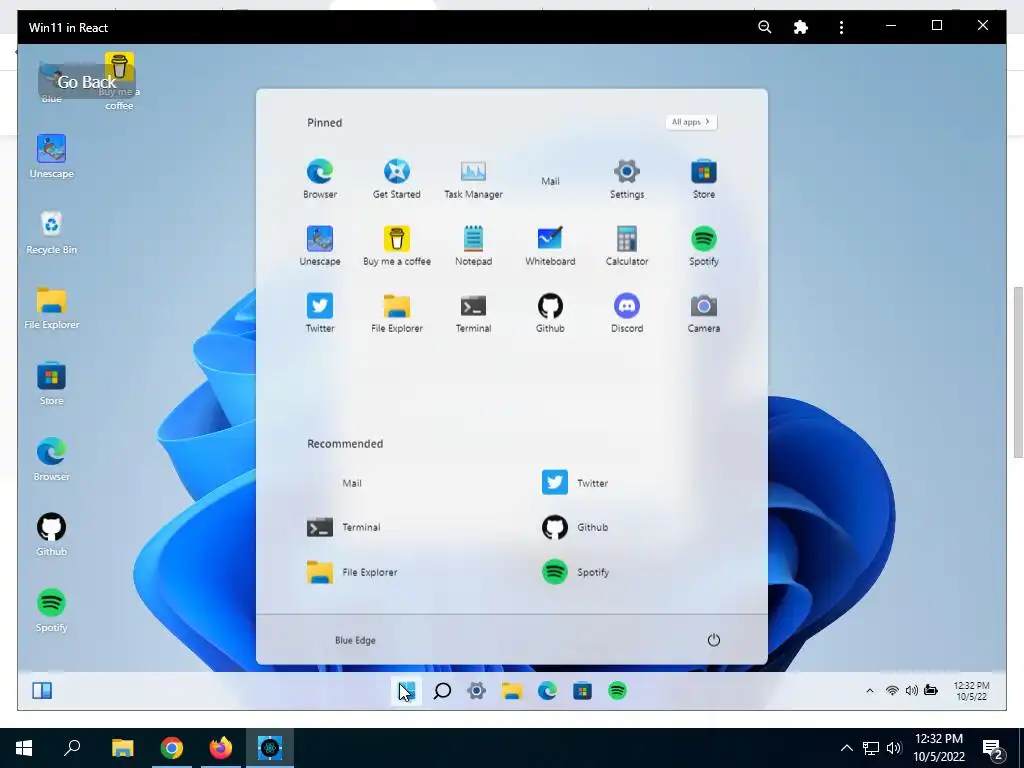This screenshot has width=1024, height=768.
Task: Open the Calculator app
Action: click(627, 246)
